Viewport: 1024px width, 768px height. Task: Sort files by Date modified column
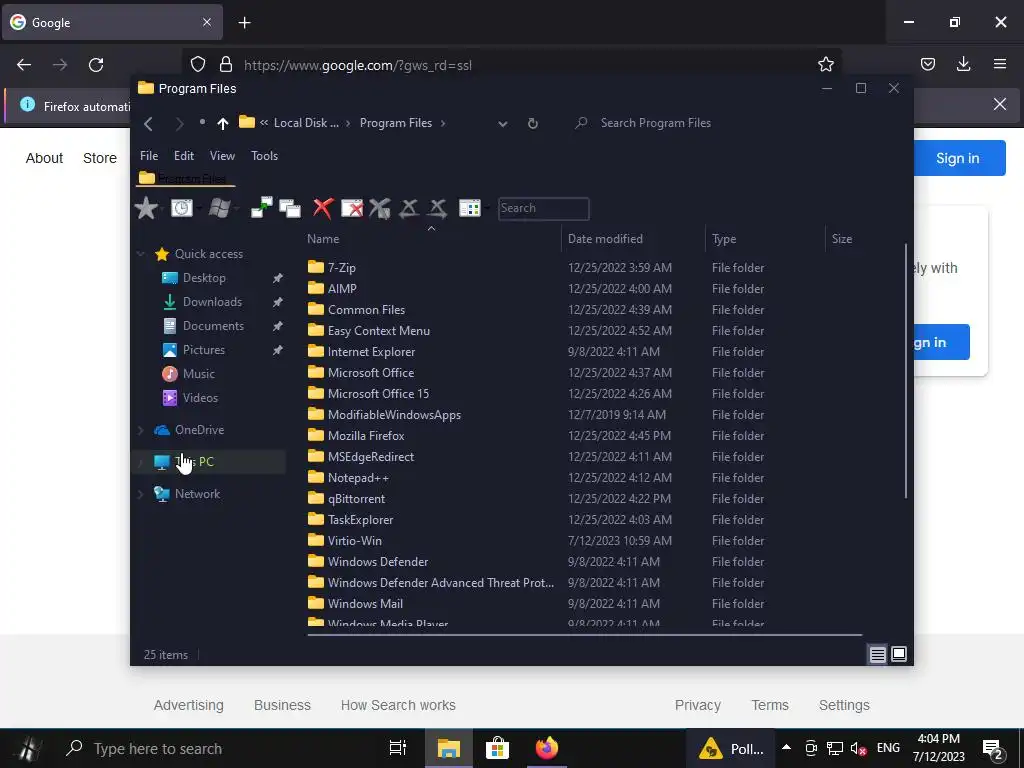[605, 239]
